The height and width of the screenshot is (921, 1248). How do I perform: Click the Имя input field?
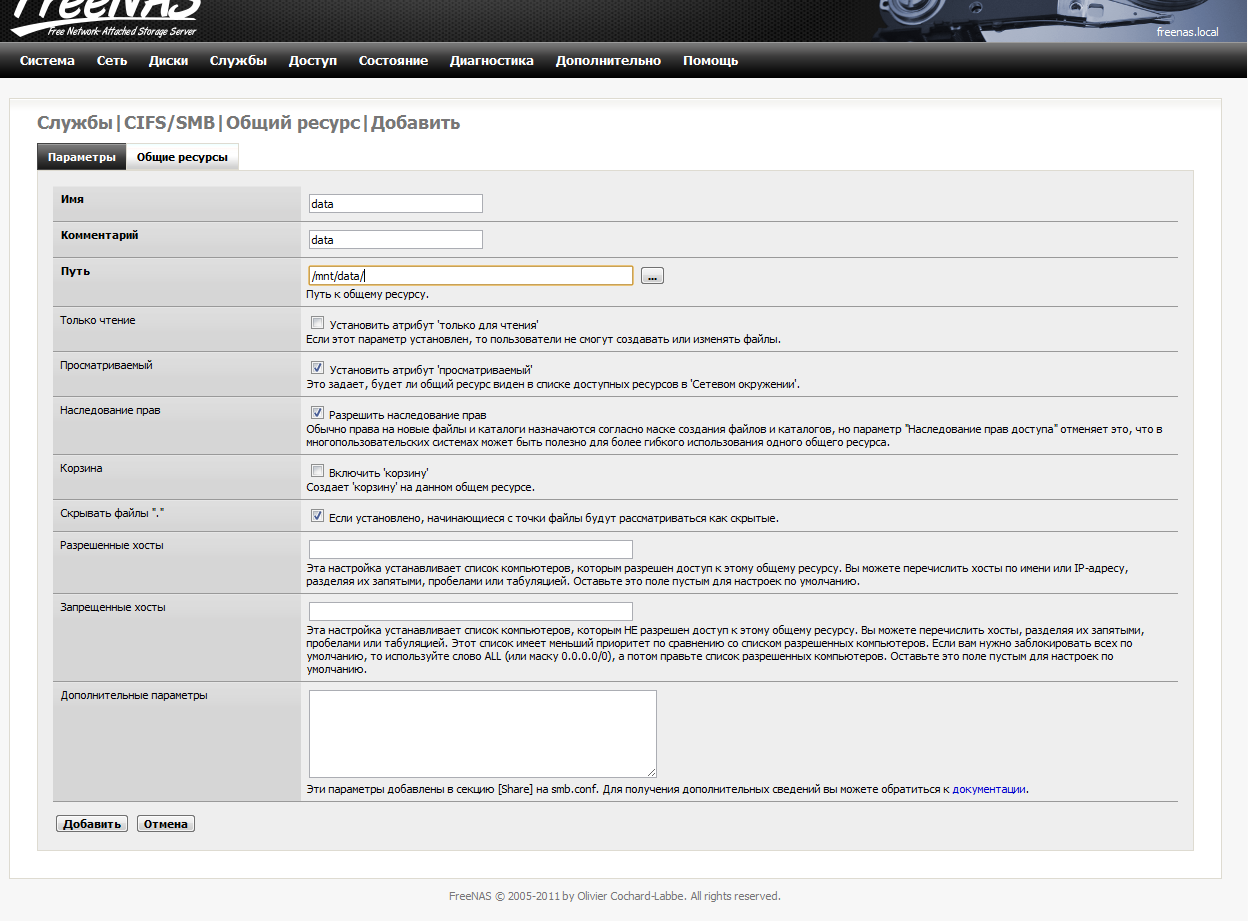tap(396, 204)
